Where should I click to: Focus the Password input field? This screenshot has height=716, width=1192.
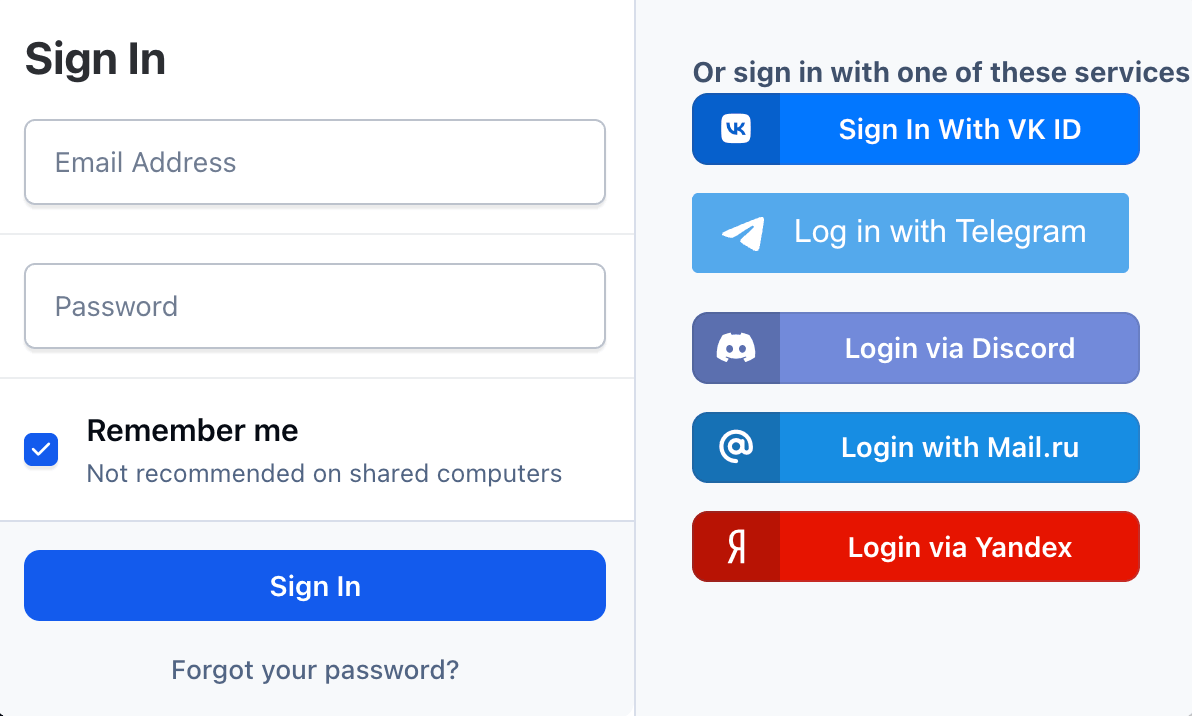point(315,306)
